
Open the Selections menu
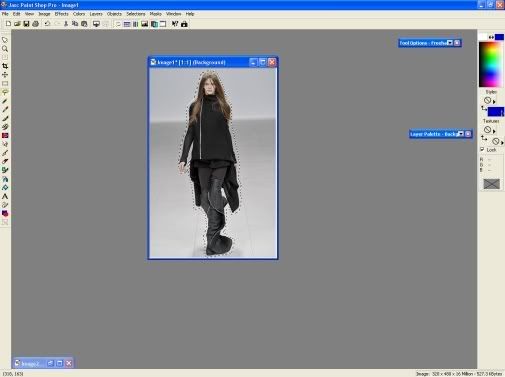(136, 14)
